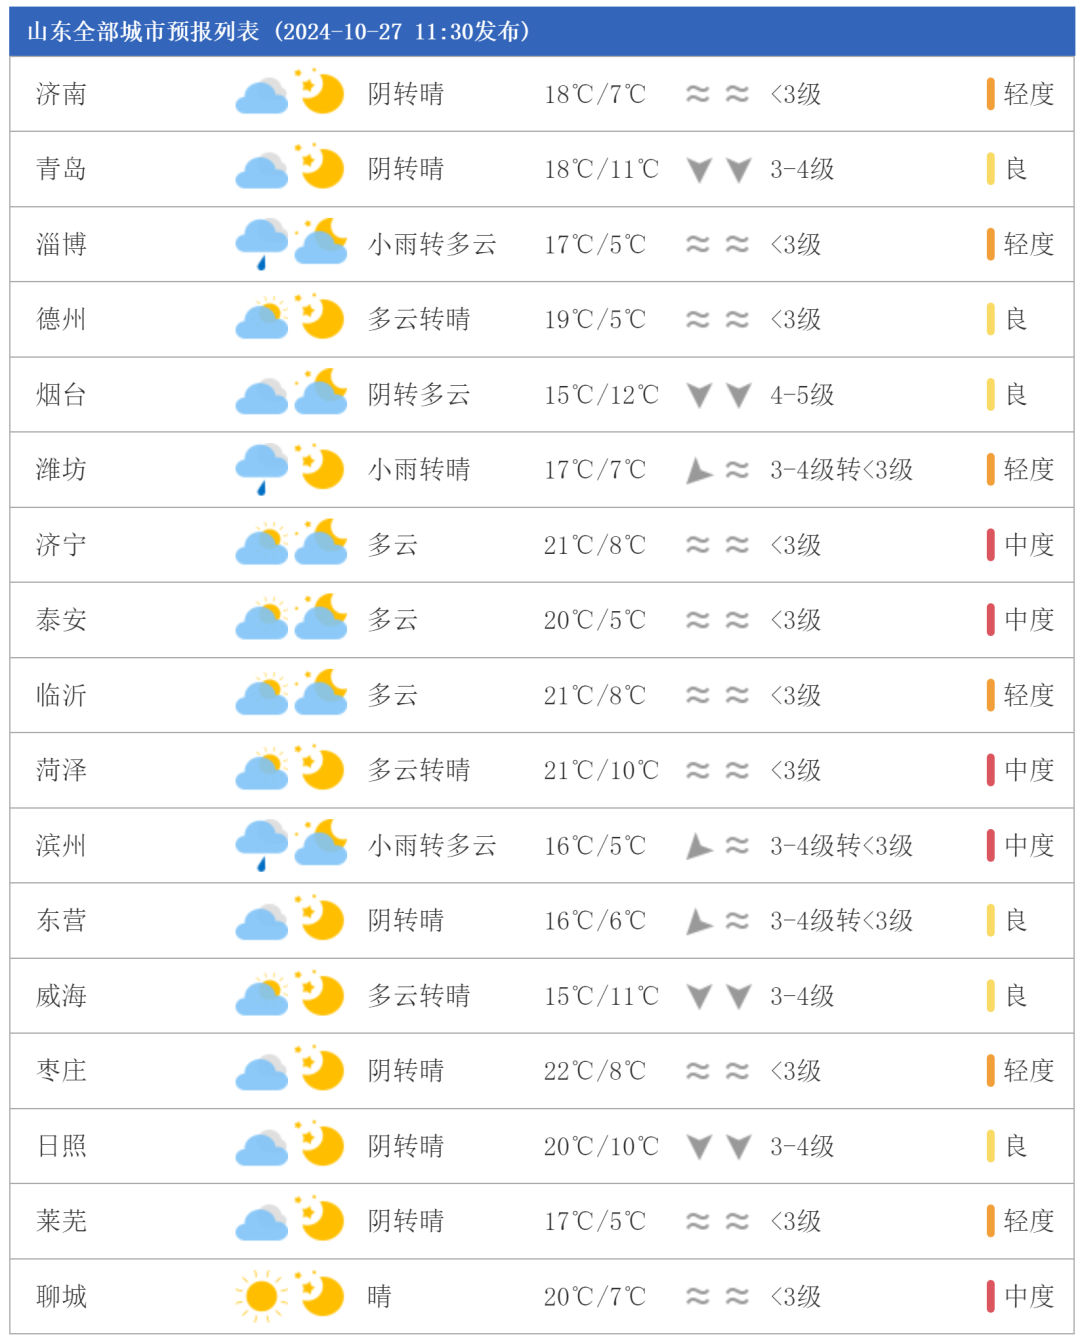This screenshot has height=1339, width=1080.
Task: Click the cloudy night icon in 滨州 row
Action: tap(321, 843)
